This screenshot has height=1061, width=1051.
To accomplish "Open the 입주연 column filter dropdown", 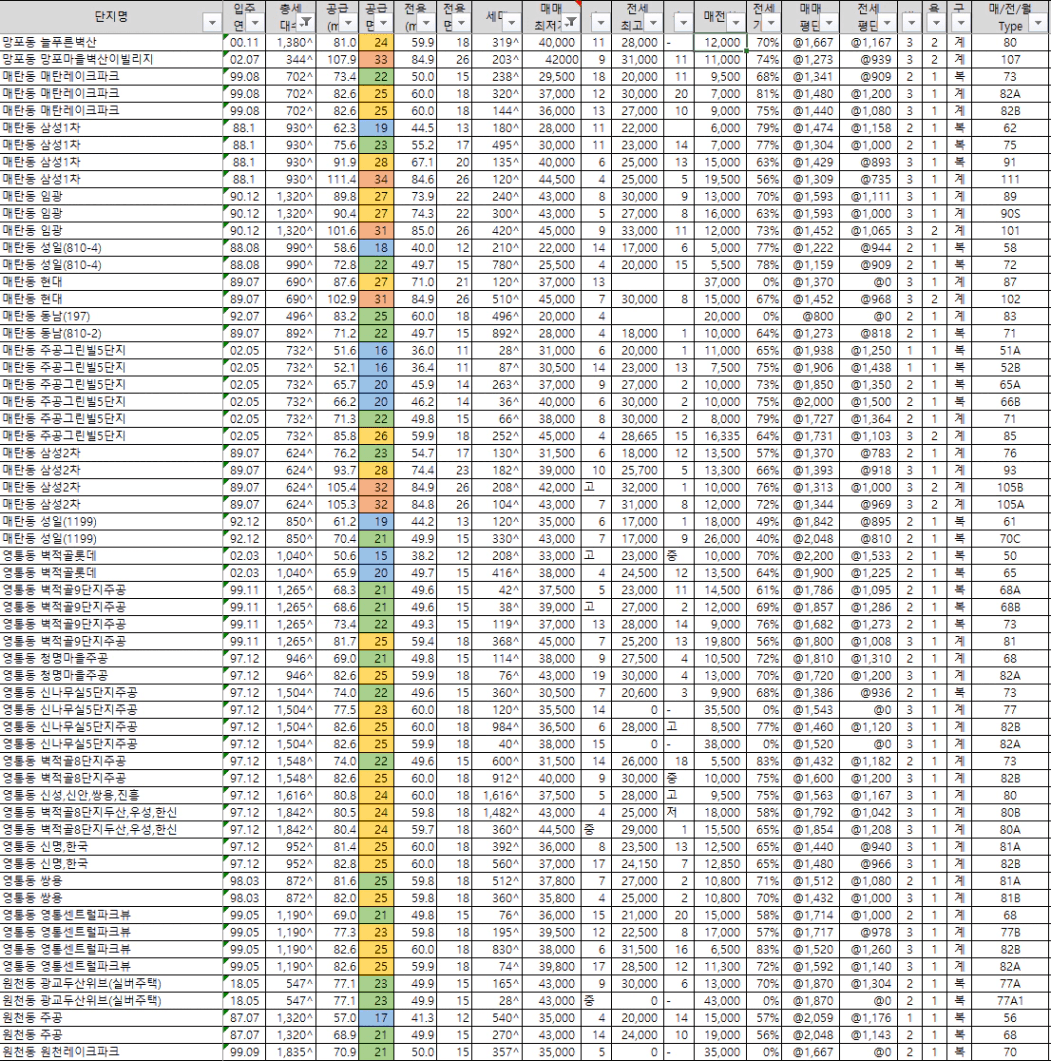I will click(x=255, y=23).
